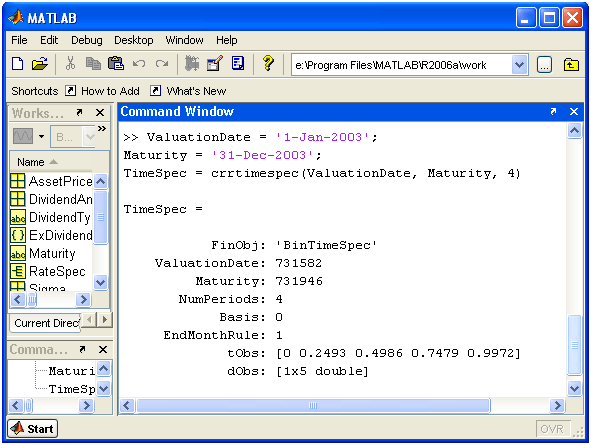Select the DividendTy variable
The height and width of the screenshot is (445, 591).
click(51, 217)
